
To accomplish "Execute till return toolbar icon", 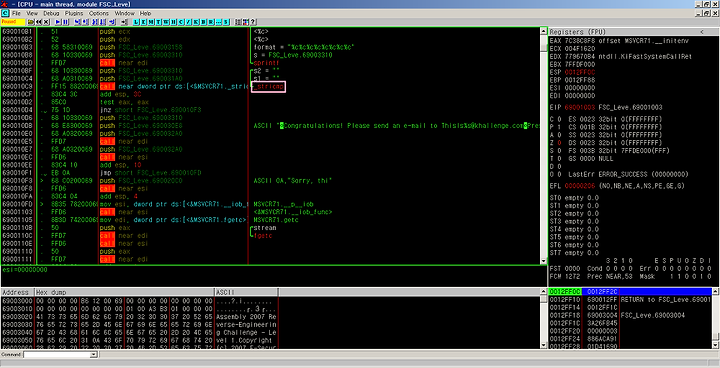I will click(112, 22).
